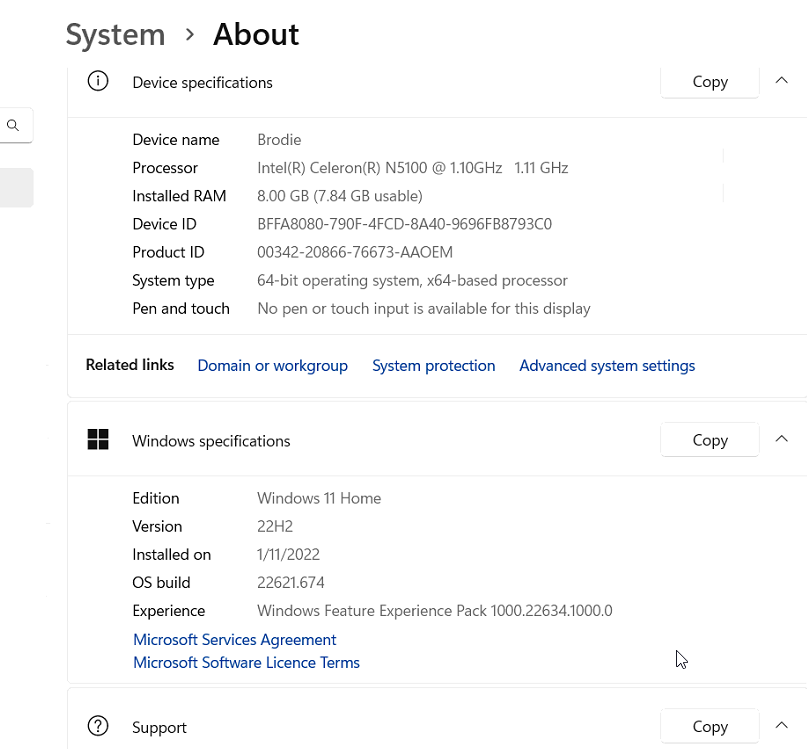Click the Device name label
807x749 pixels.
tap(176, 140)
